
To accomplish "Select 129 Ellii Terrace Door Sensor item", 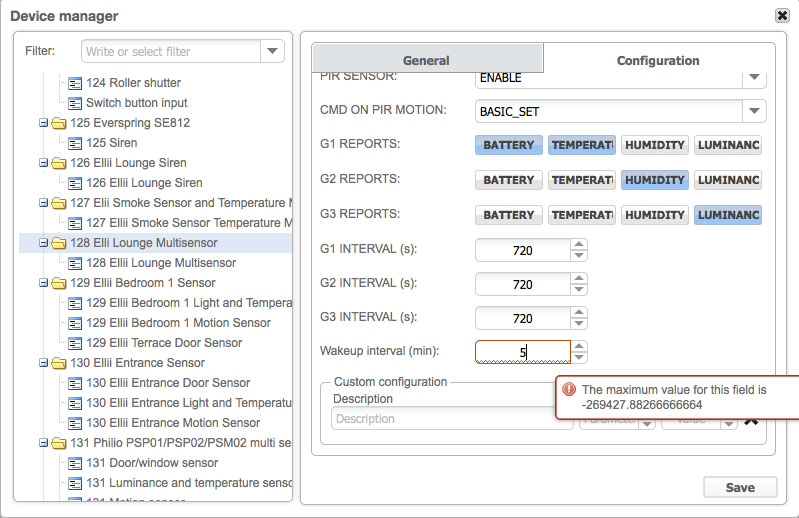I will (164, 343).
